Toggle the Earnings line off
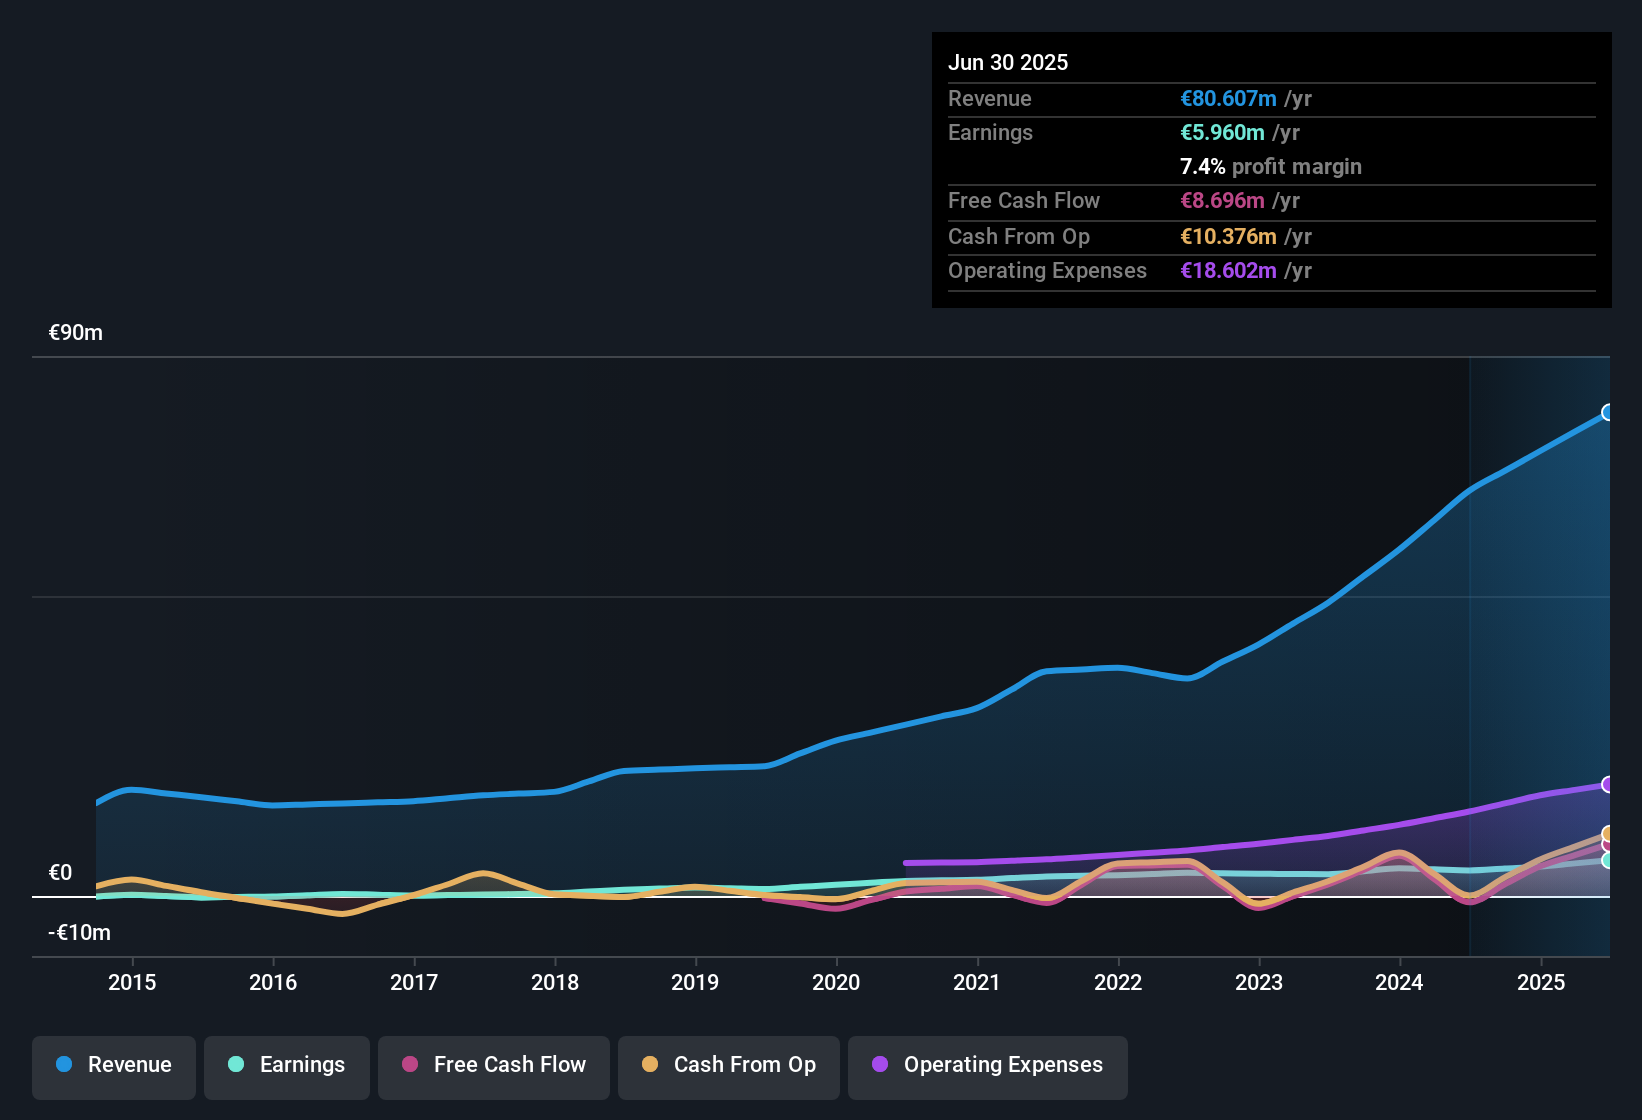This screenshot has height=1120, width=1642. coord(287,1066)
